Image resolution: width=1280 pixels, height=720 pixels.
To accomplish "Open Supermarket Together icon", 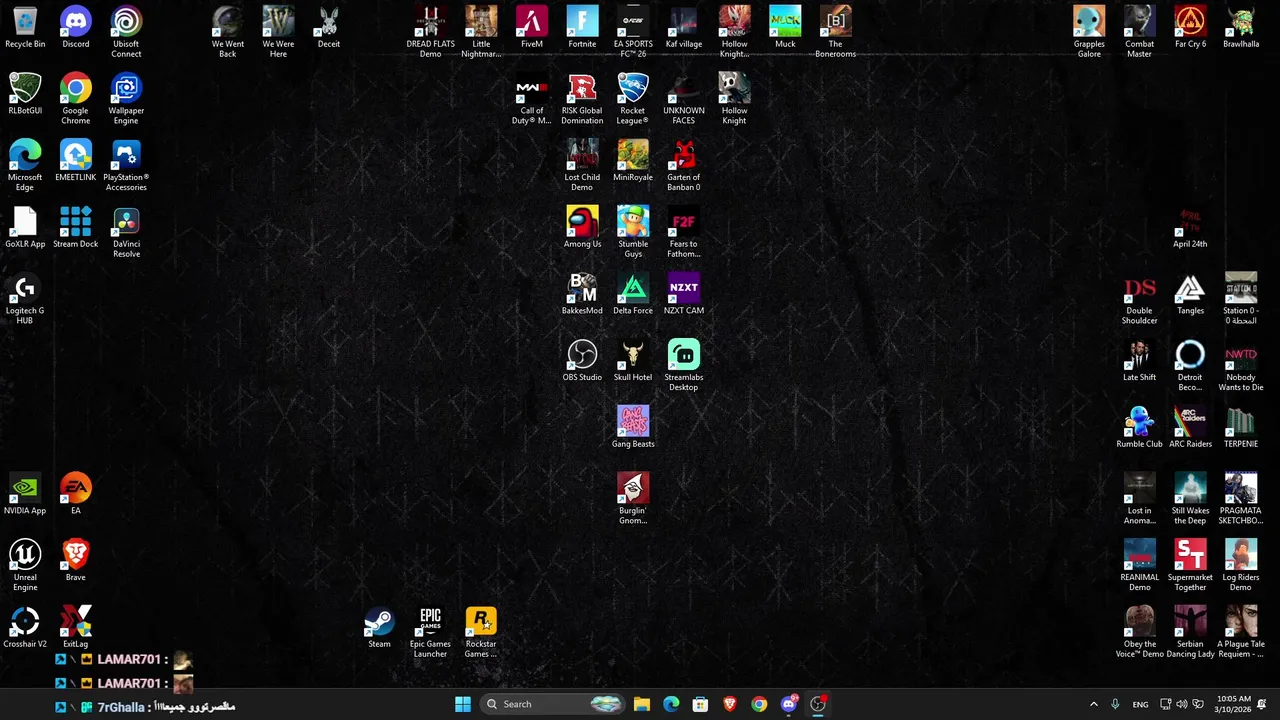I will pyautogui.click(x=1190, y=565).
